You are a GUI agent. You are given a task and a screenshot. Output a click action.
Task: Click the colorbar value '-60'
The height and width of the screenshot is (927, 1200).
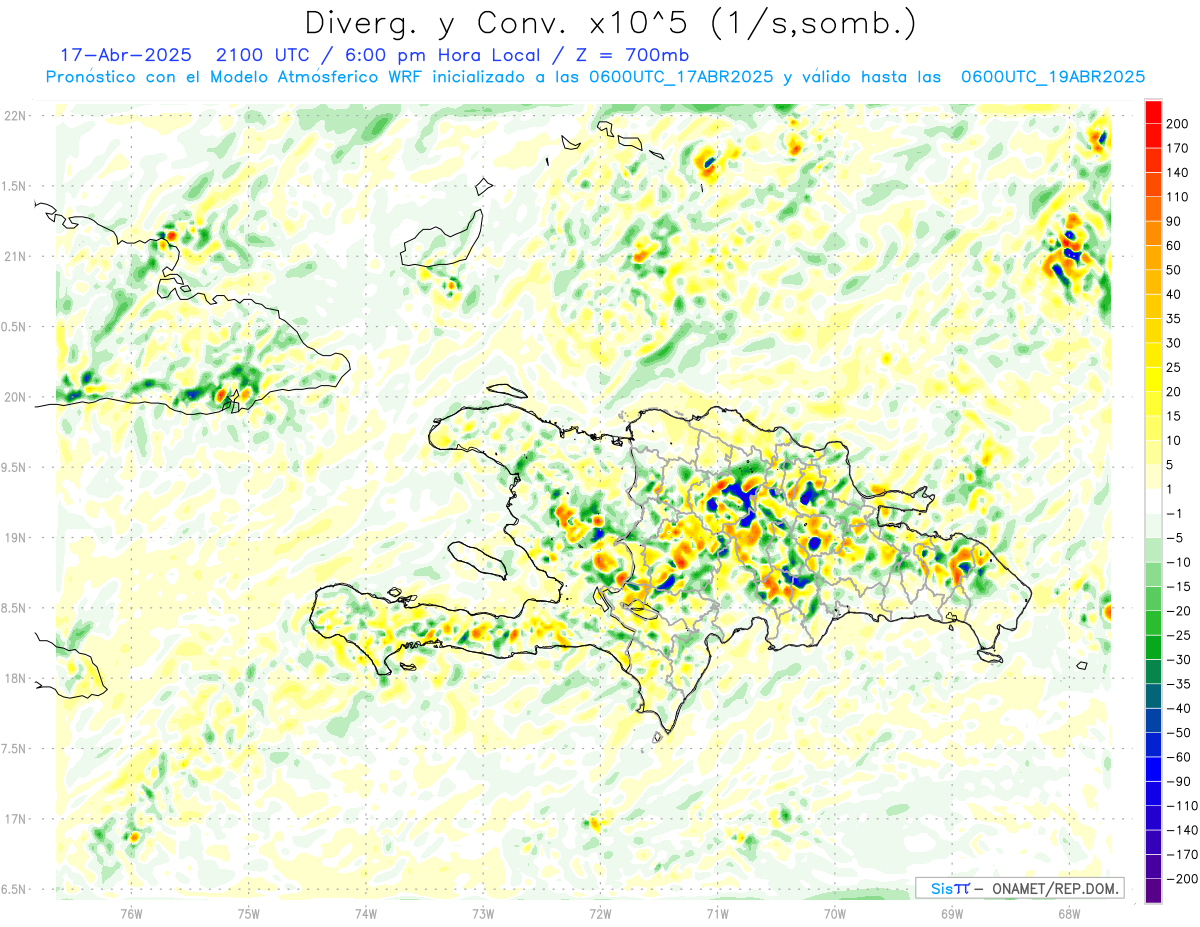(x=1177, y=757)
